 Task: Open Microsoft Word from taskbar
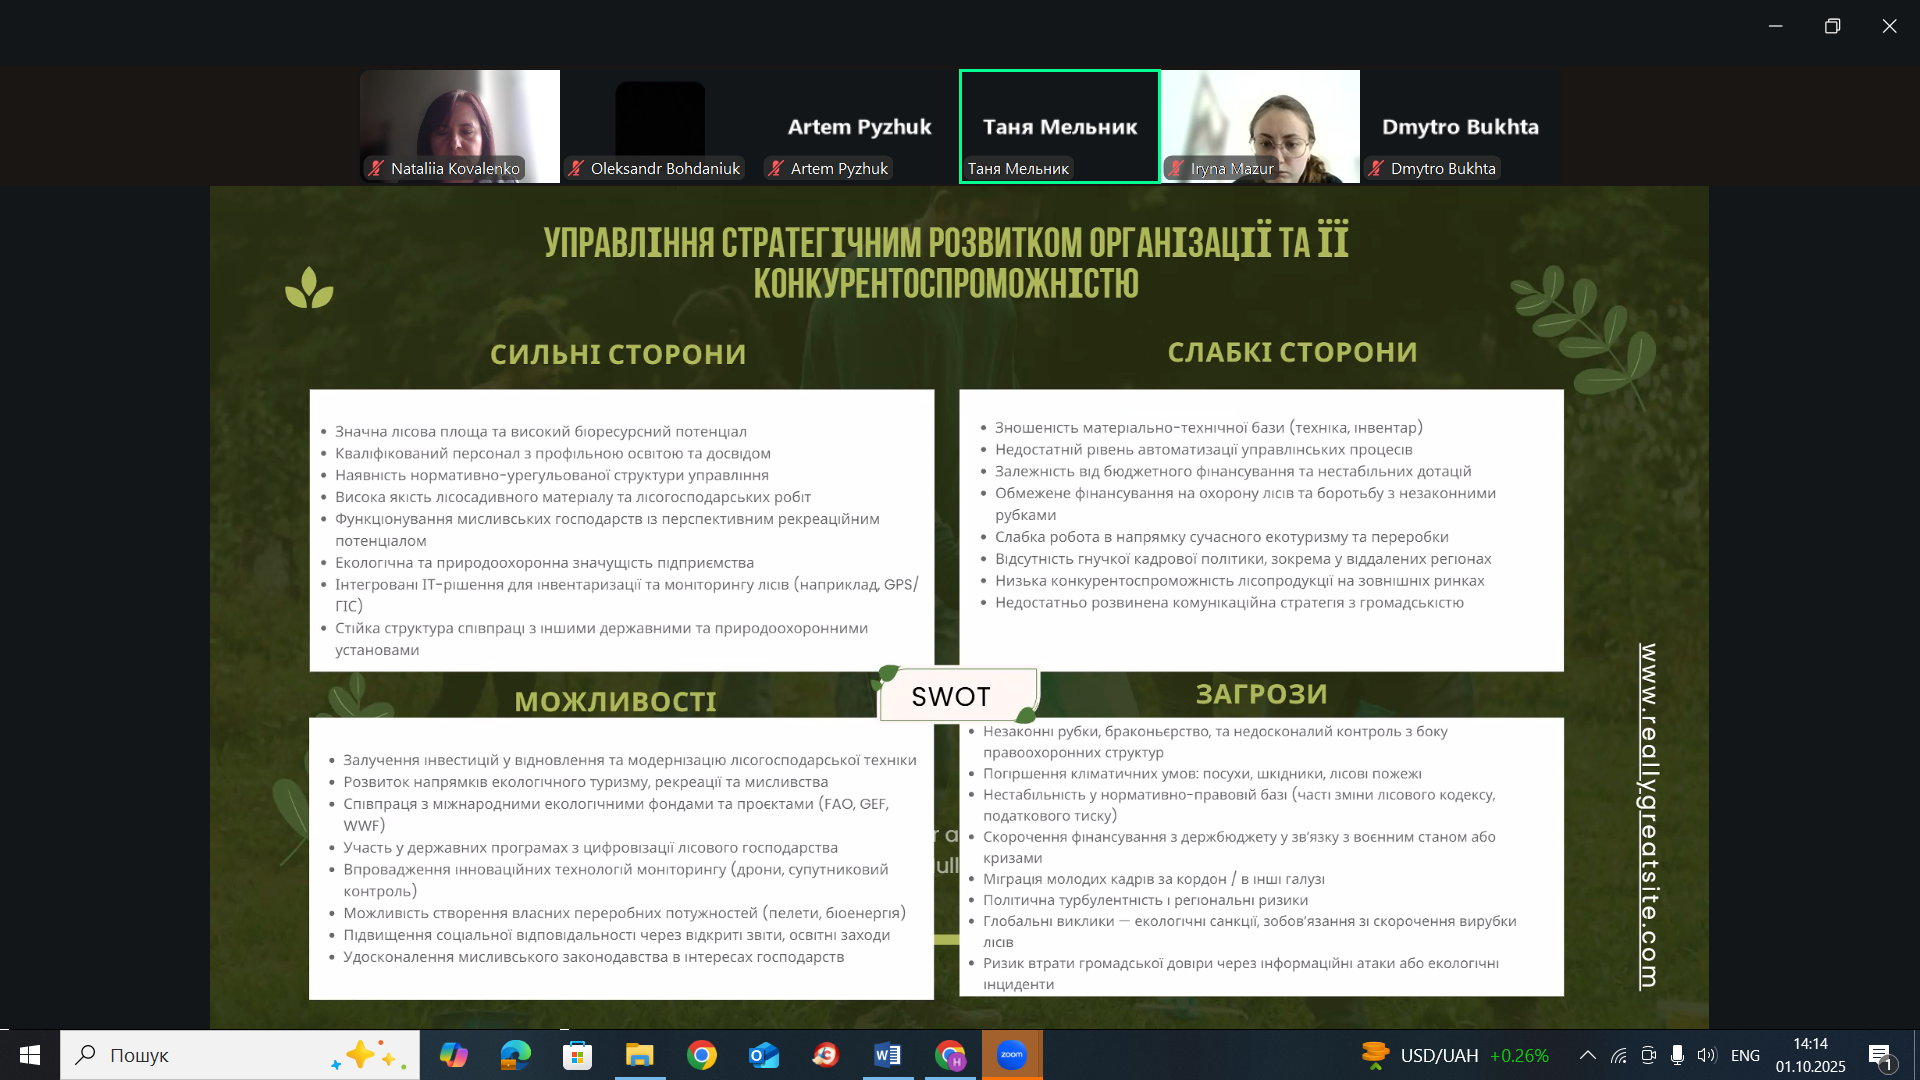(887, 1055)
